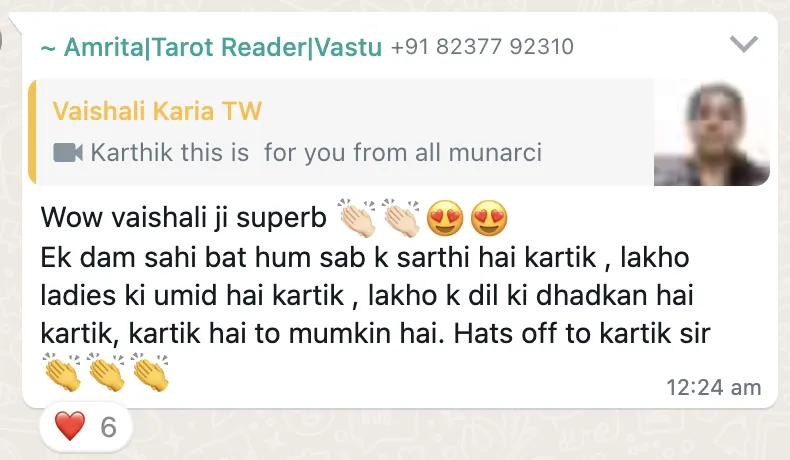Click sender name Amrita|Tarot Reader|Vastu

pos(223,47)
